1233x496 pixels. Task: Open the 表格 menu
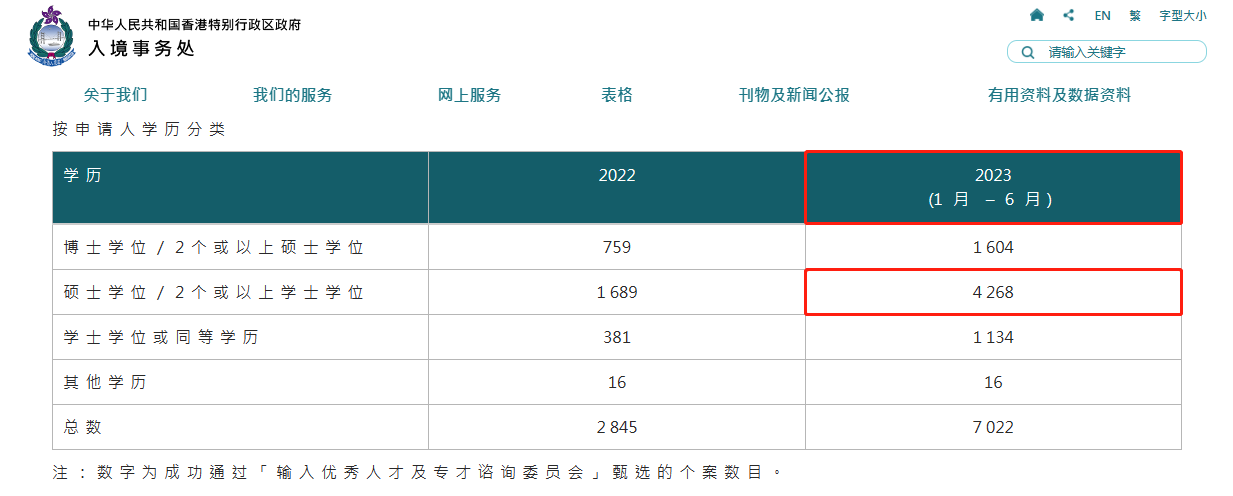(x=617, y=95)
